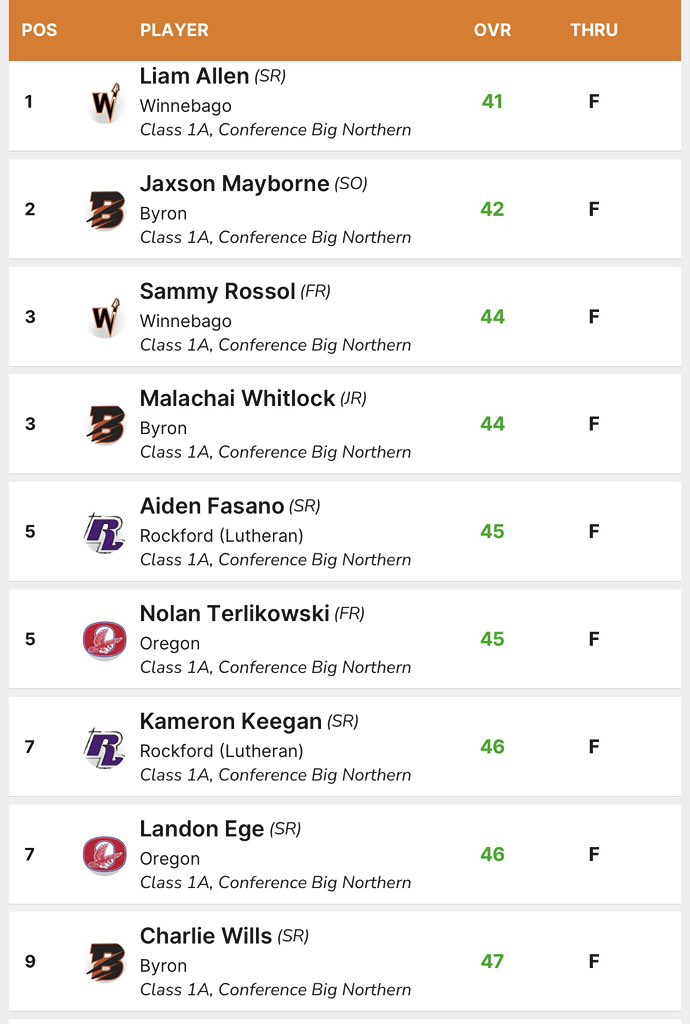Click Oregon logo next to Nolan Terlikowski
The height and width of the screenshot is (1024, 690).
tap(104, 640)
